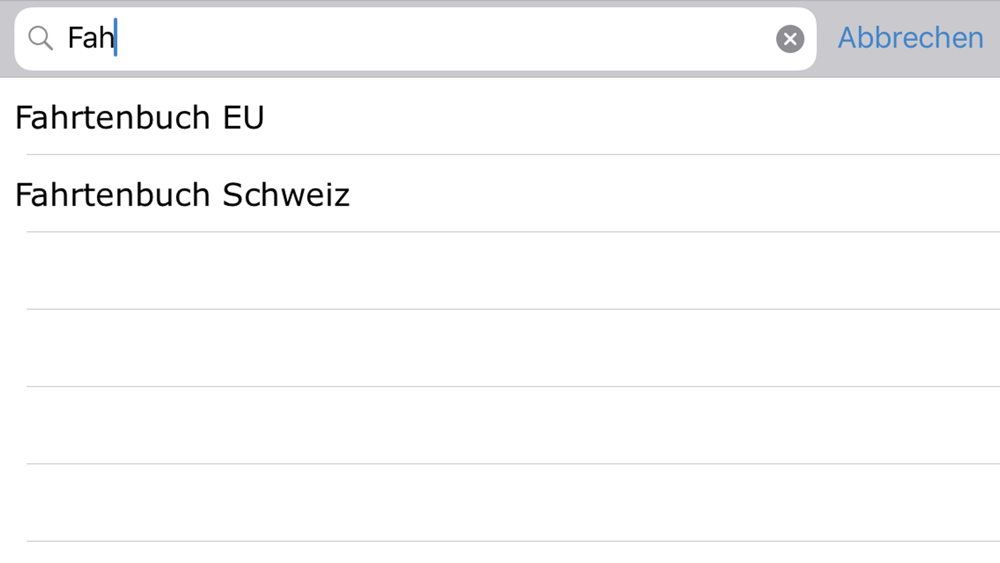1000x563 pixels.
Task: Click the word "Schweiz" in the second result
Action: pos(286,195)
